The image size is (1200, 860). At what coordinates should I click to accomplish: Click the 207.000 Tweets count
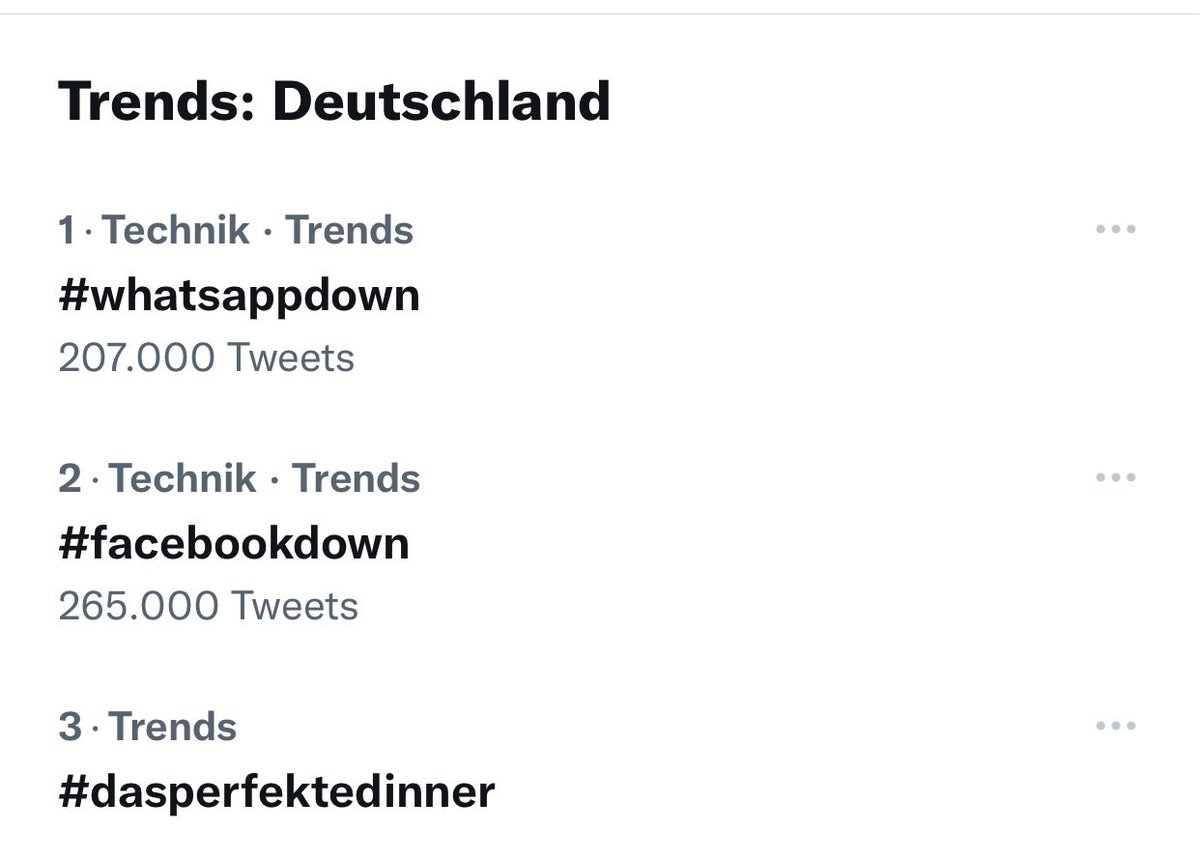click(206, 357)
